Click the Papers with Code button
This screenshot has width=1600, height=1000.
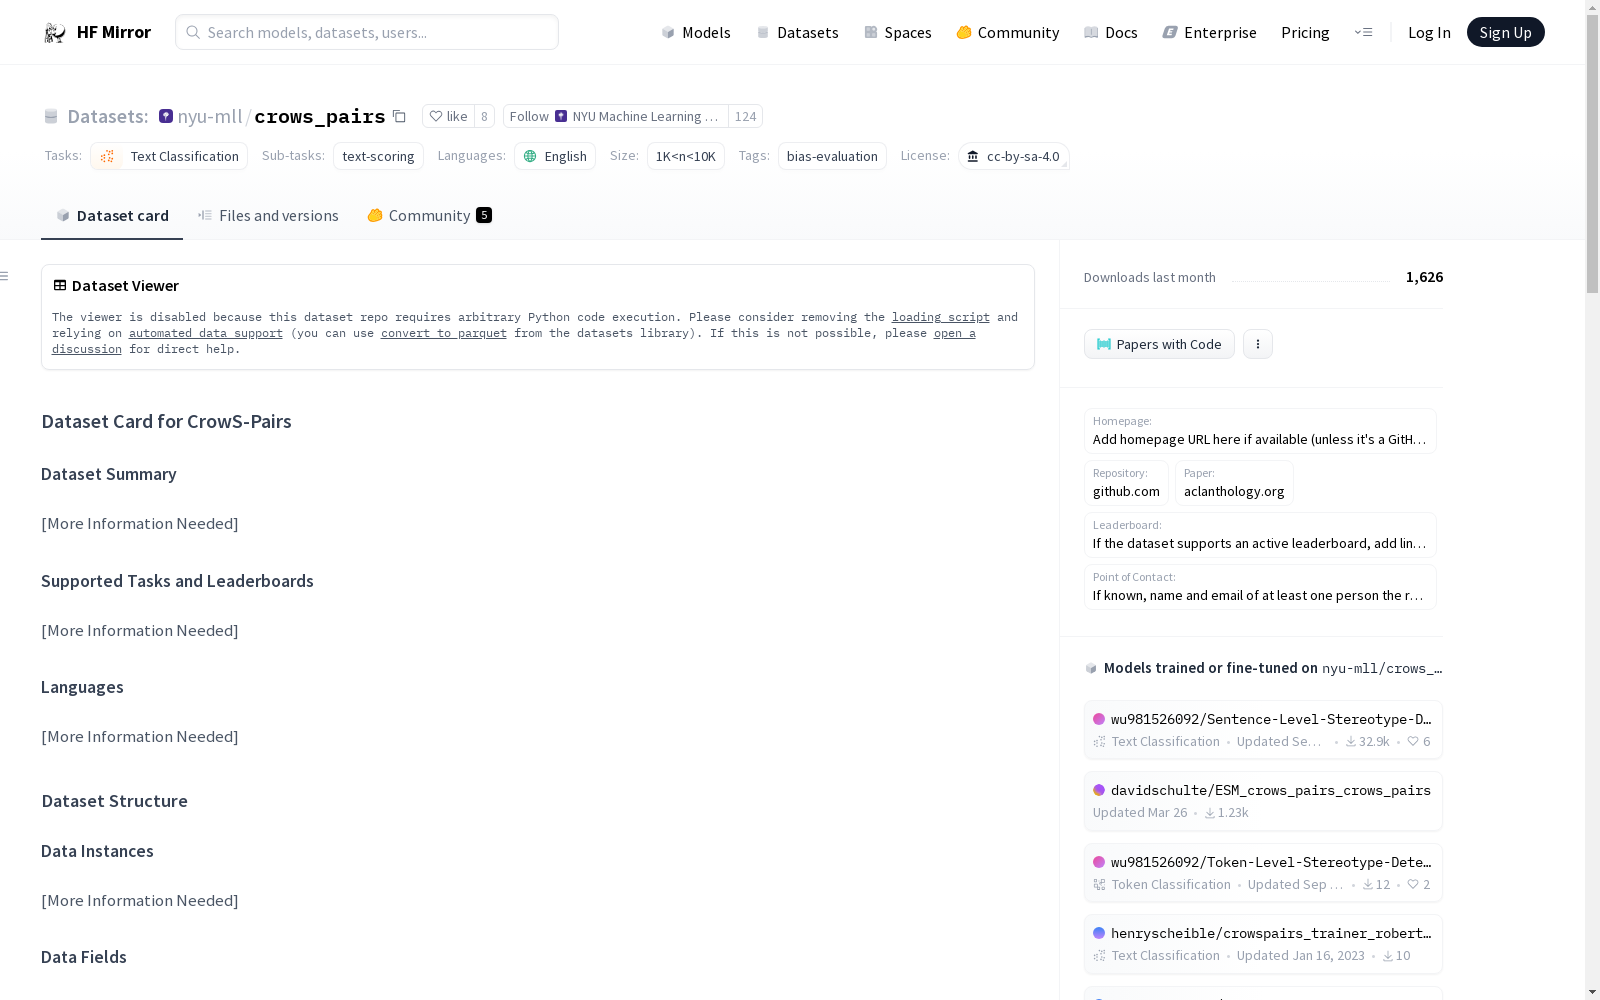(1159, 344)
